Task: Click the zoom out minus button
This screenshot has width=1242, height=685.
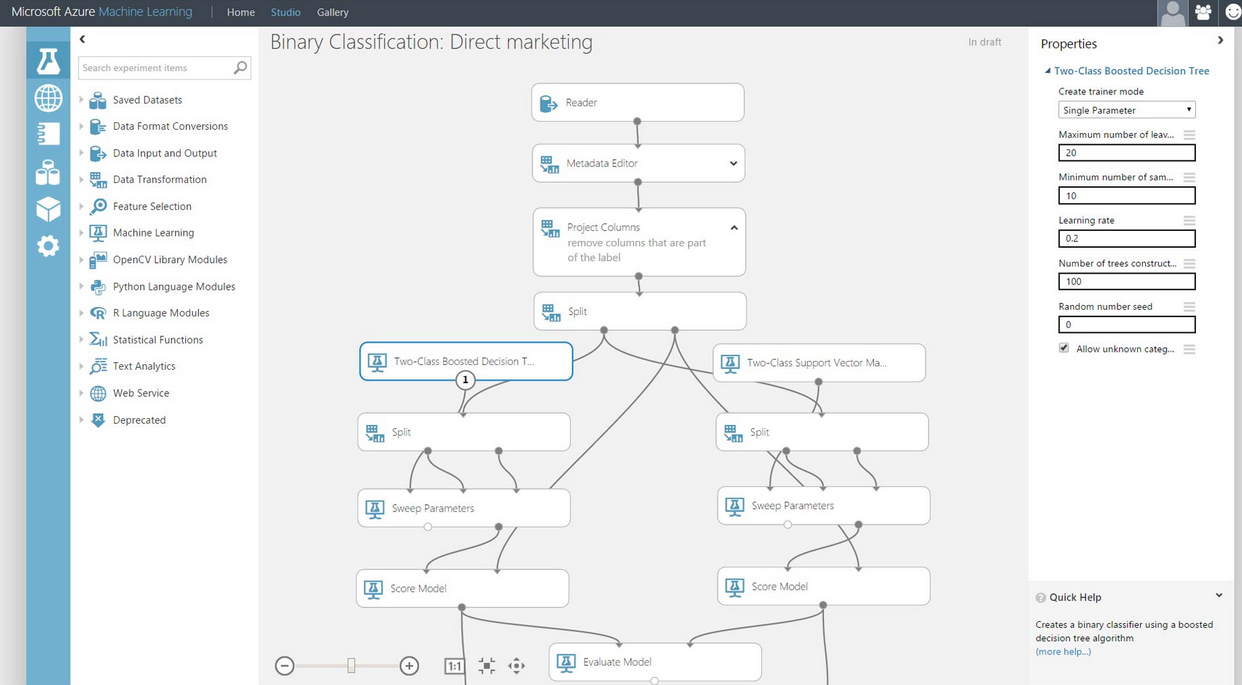Action: (285, 666)
